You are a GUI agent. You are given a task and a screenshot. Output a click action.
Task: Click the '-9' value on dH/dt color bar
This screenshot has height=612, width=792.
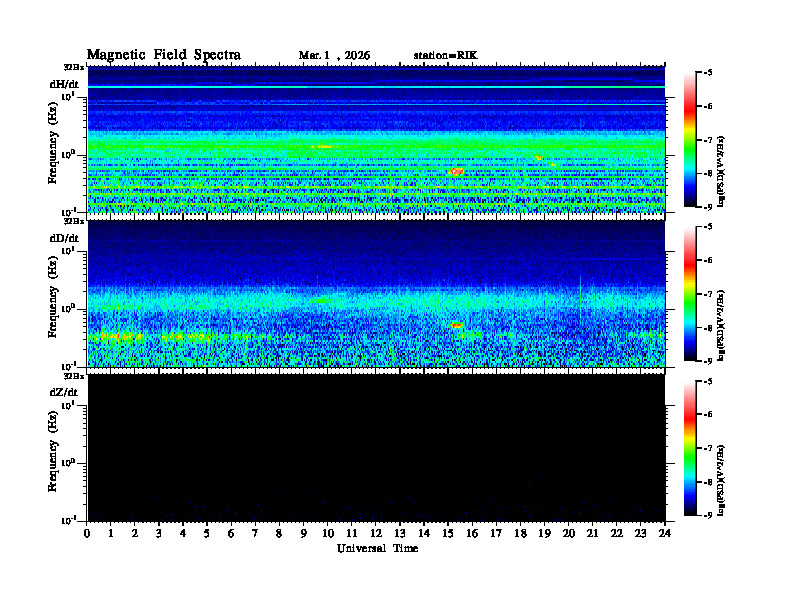[x=708, y=207]
